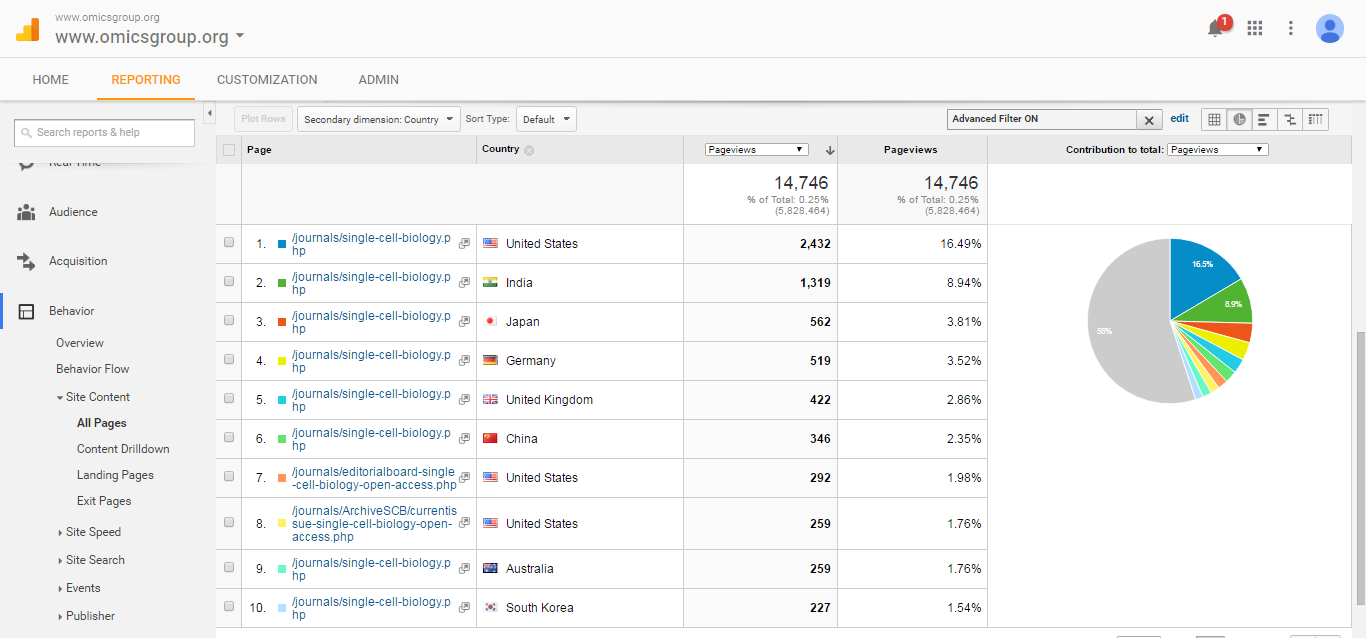Open the Sort Type Default dropdown
This screenshot has width=1366, height=638.
click(546, 119)
